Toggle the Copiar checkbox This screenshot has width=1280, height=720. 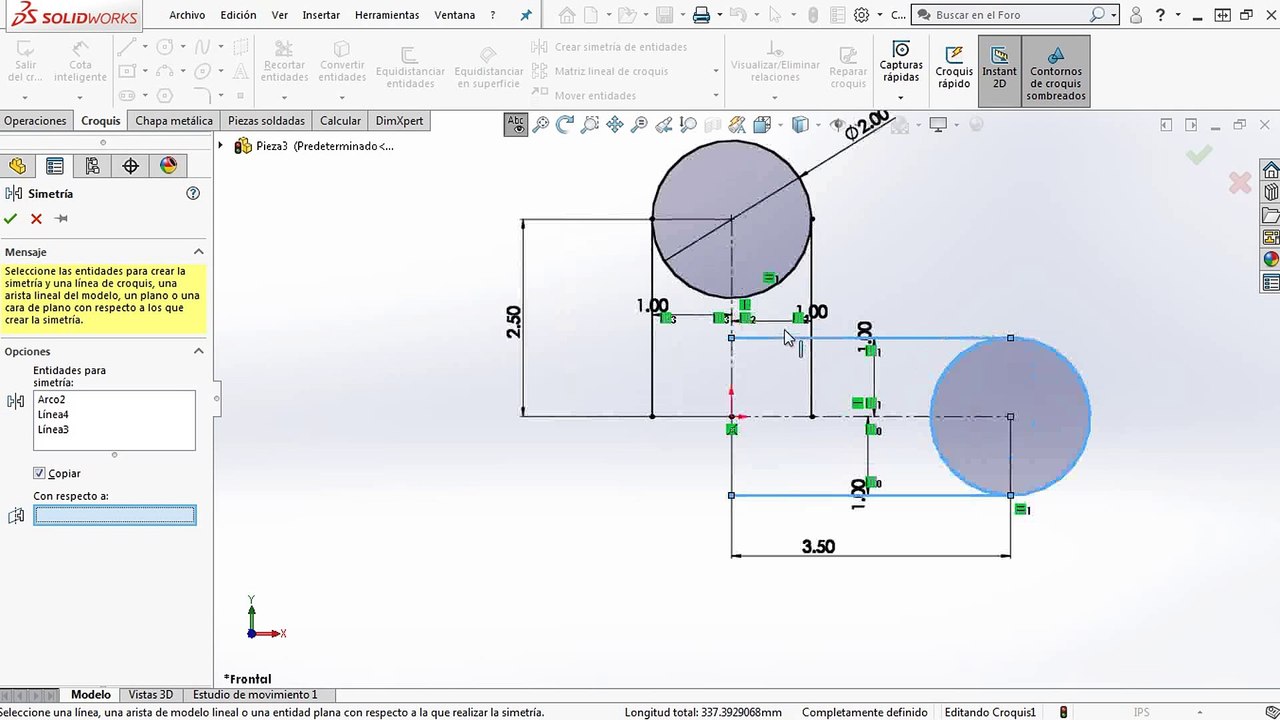[39, 473]
